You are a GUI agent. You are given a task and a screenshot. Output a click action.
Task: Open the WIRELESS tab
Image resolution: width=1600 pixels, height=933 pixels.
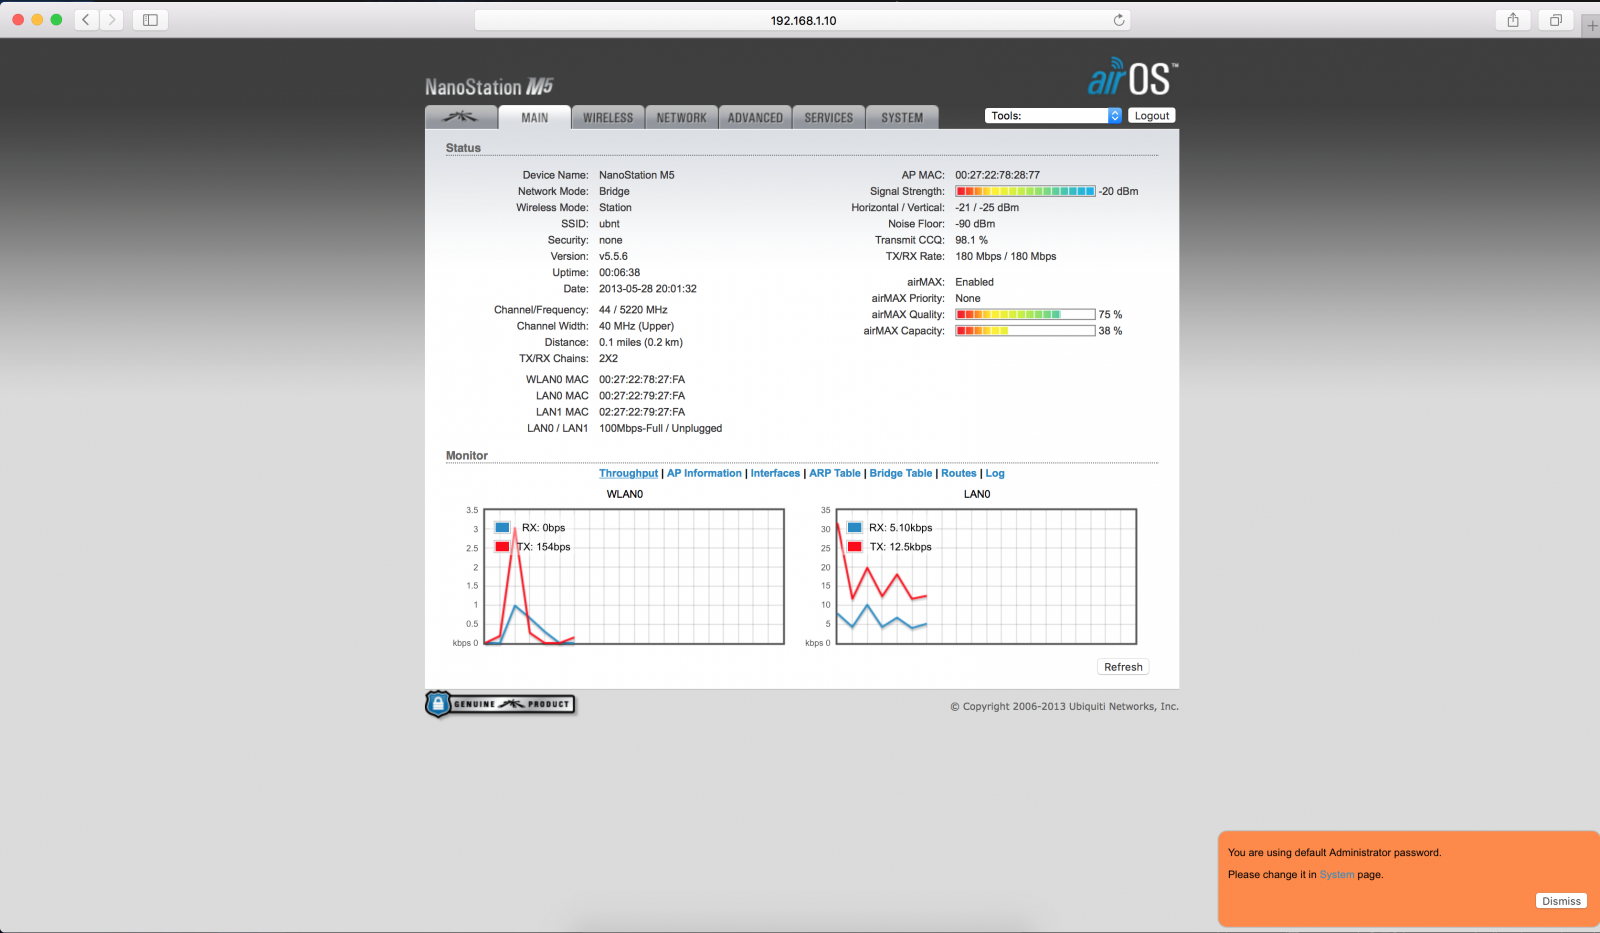pyautogui.click(x=608, y=117)
